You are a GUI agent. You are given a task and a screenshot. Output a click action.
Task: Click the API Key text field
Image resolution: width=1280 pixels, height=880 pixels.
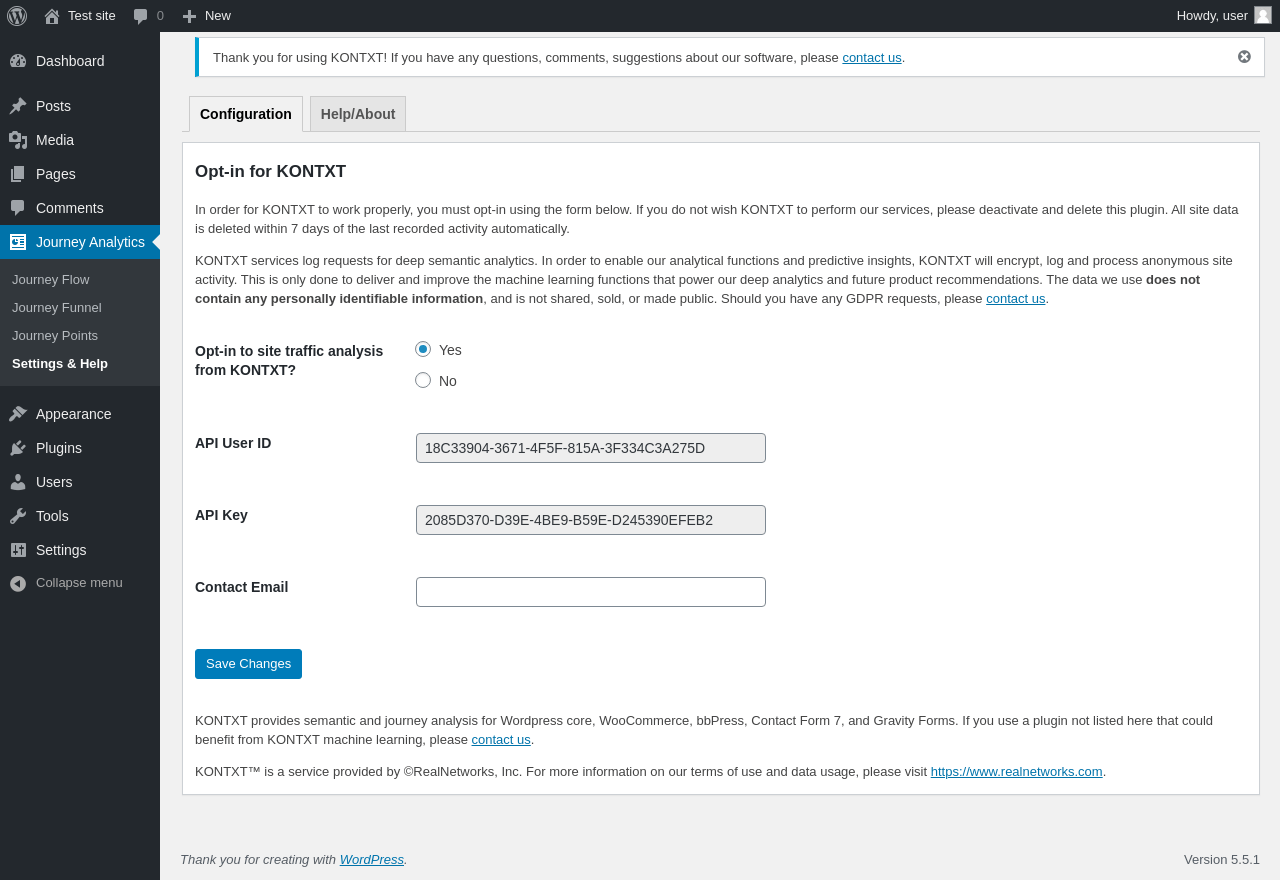591,520
